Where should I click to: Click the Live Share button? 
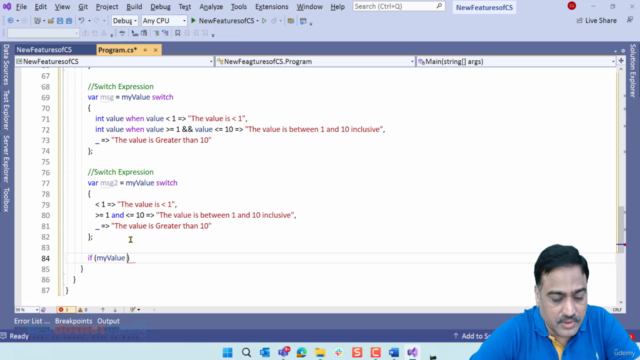coord(596,20)
